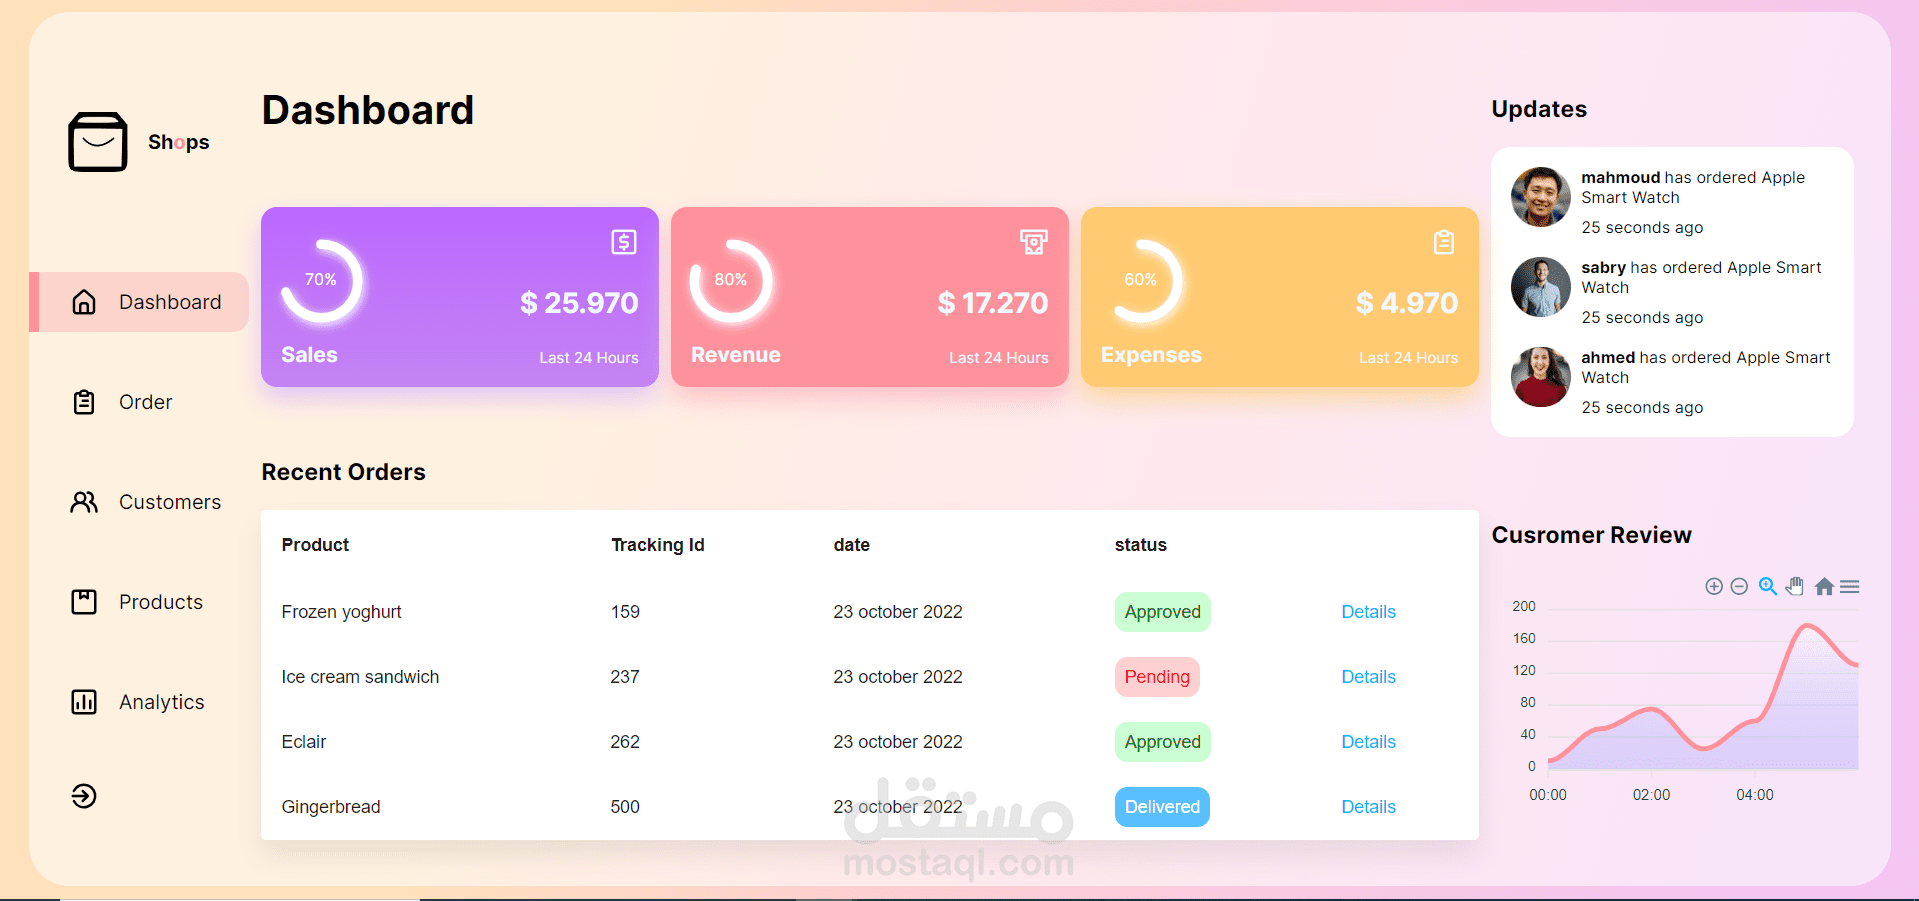Click the Delivered status badge
The height and width of the screenshot is (901, 1919).
1162,807
